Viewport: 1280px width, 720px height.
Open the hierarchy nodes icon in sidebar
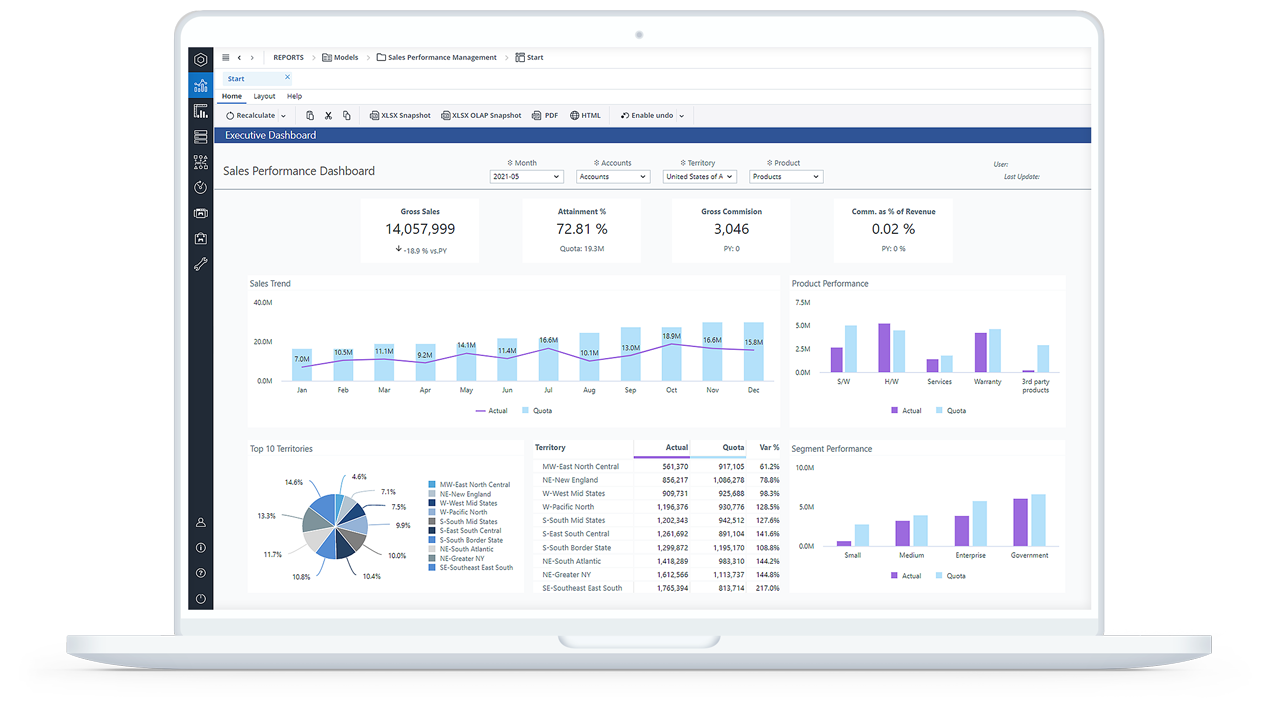pos(201,162)
